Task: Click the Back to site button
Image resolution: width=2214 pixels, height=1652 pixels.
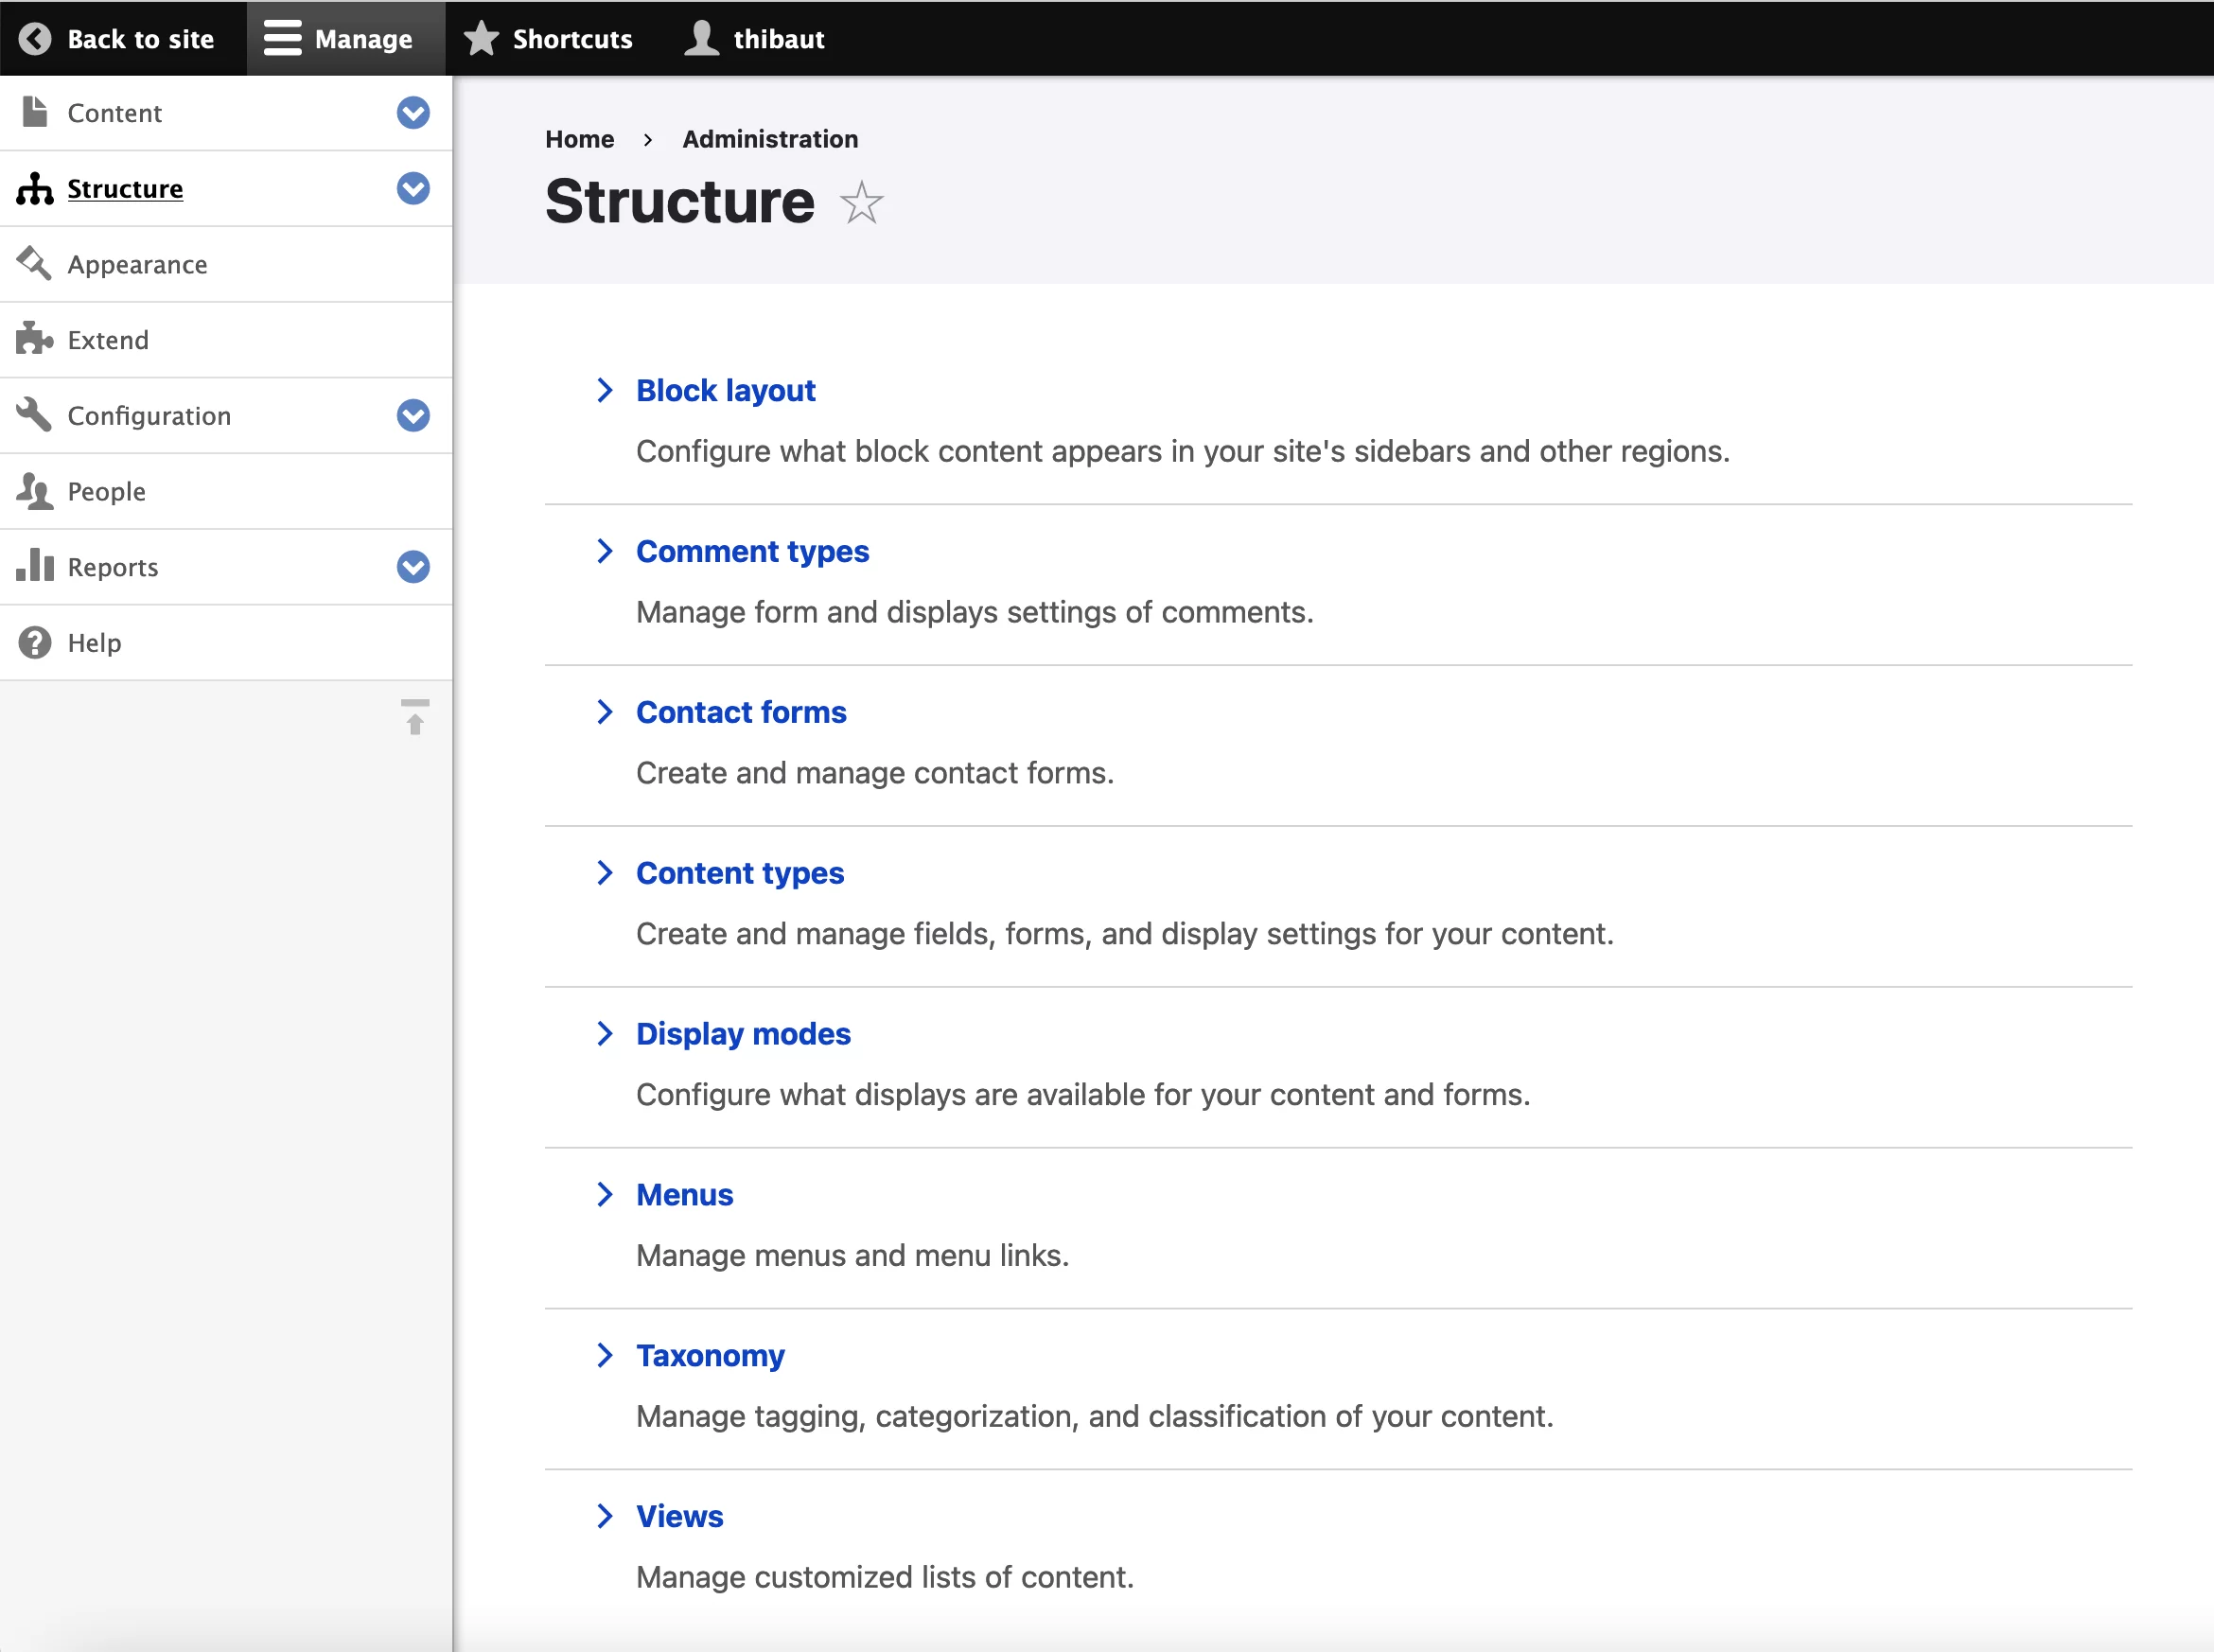Action: 121,37
